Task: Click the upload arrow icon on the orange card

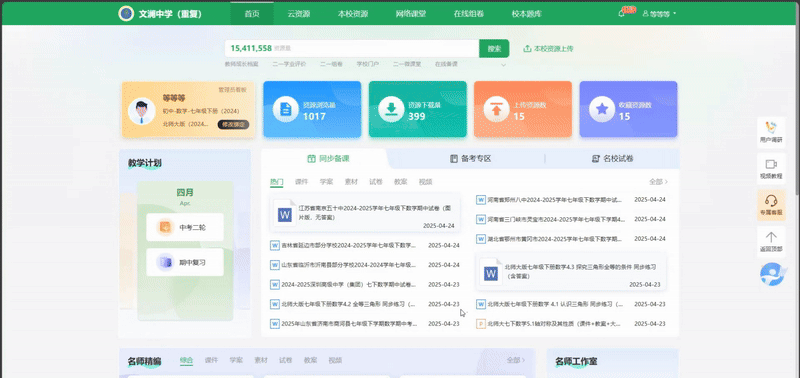Action: [x=496, y=109]
